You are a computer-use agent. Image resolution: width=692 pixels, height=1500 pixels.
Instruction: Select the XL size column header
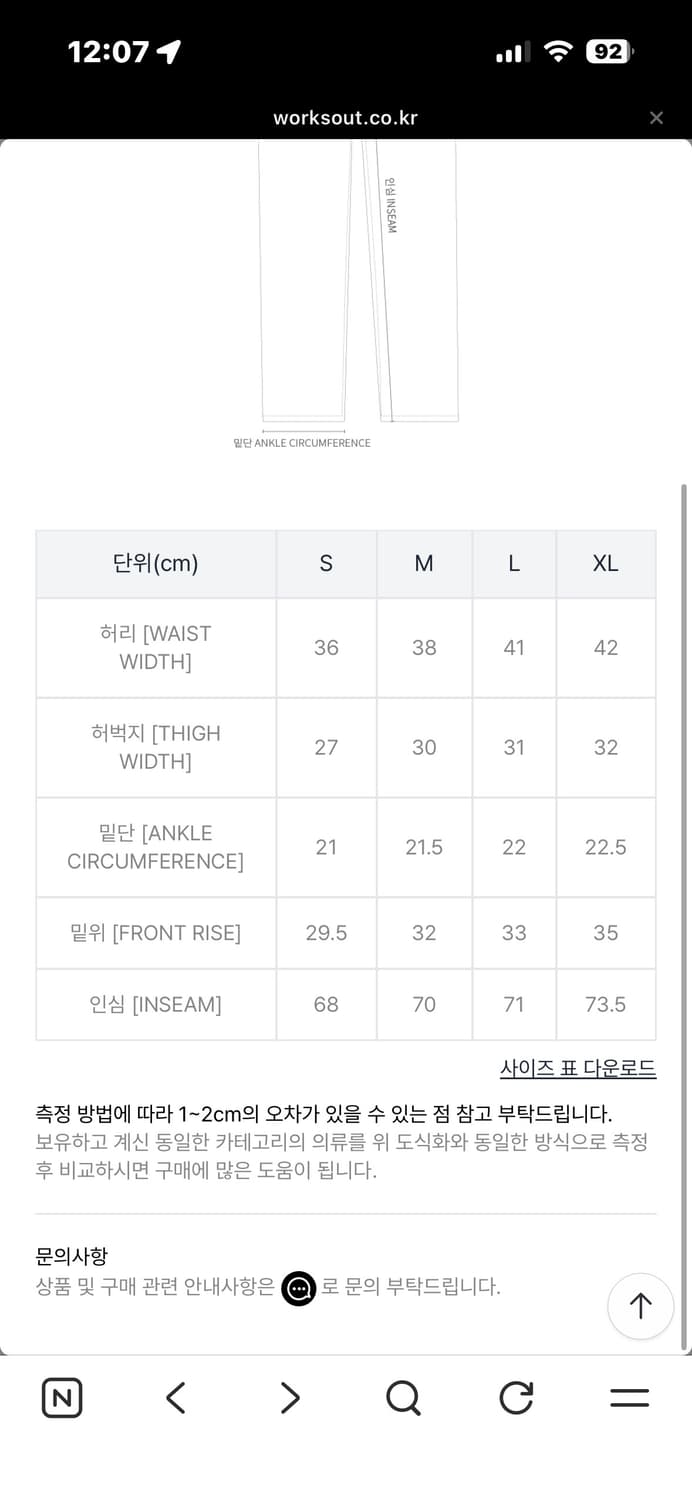[x=605, y=563]
